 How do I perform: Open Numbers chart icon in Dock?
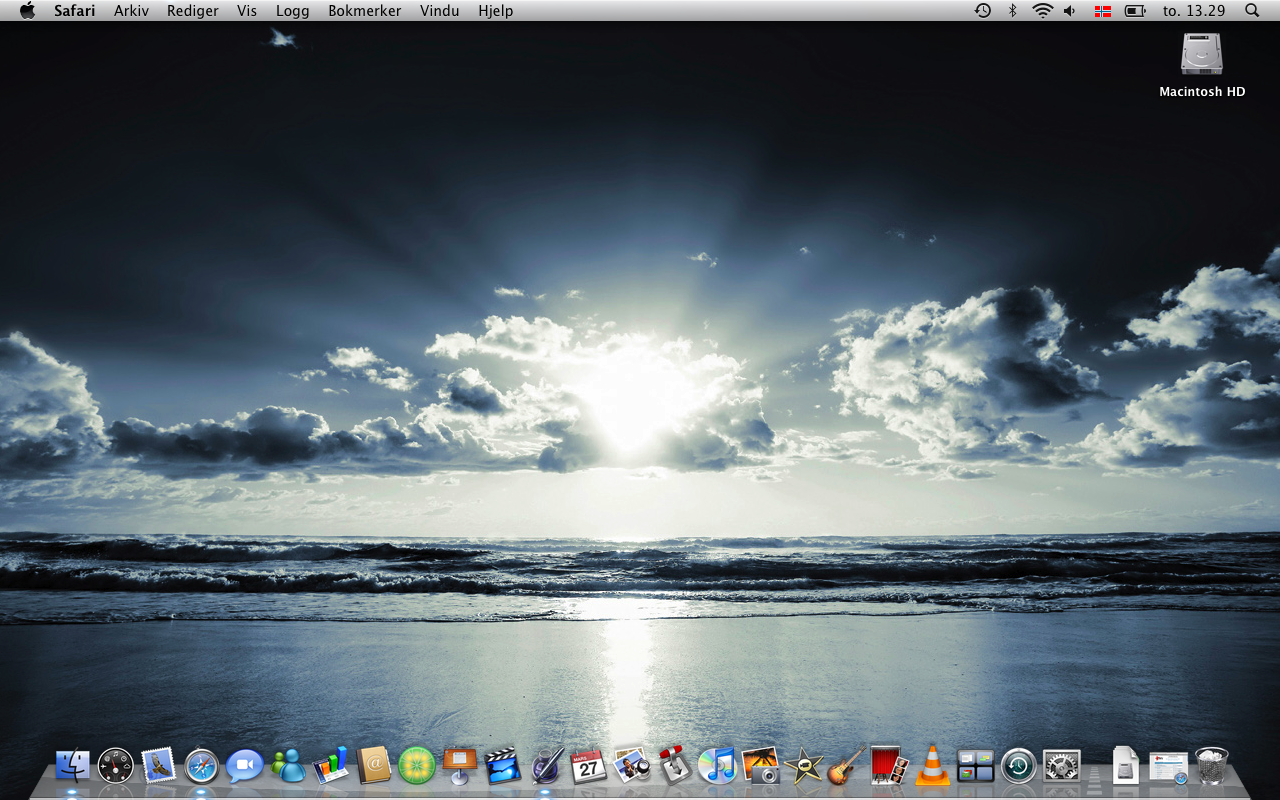click(x=330, y=766)
